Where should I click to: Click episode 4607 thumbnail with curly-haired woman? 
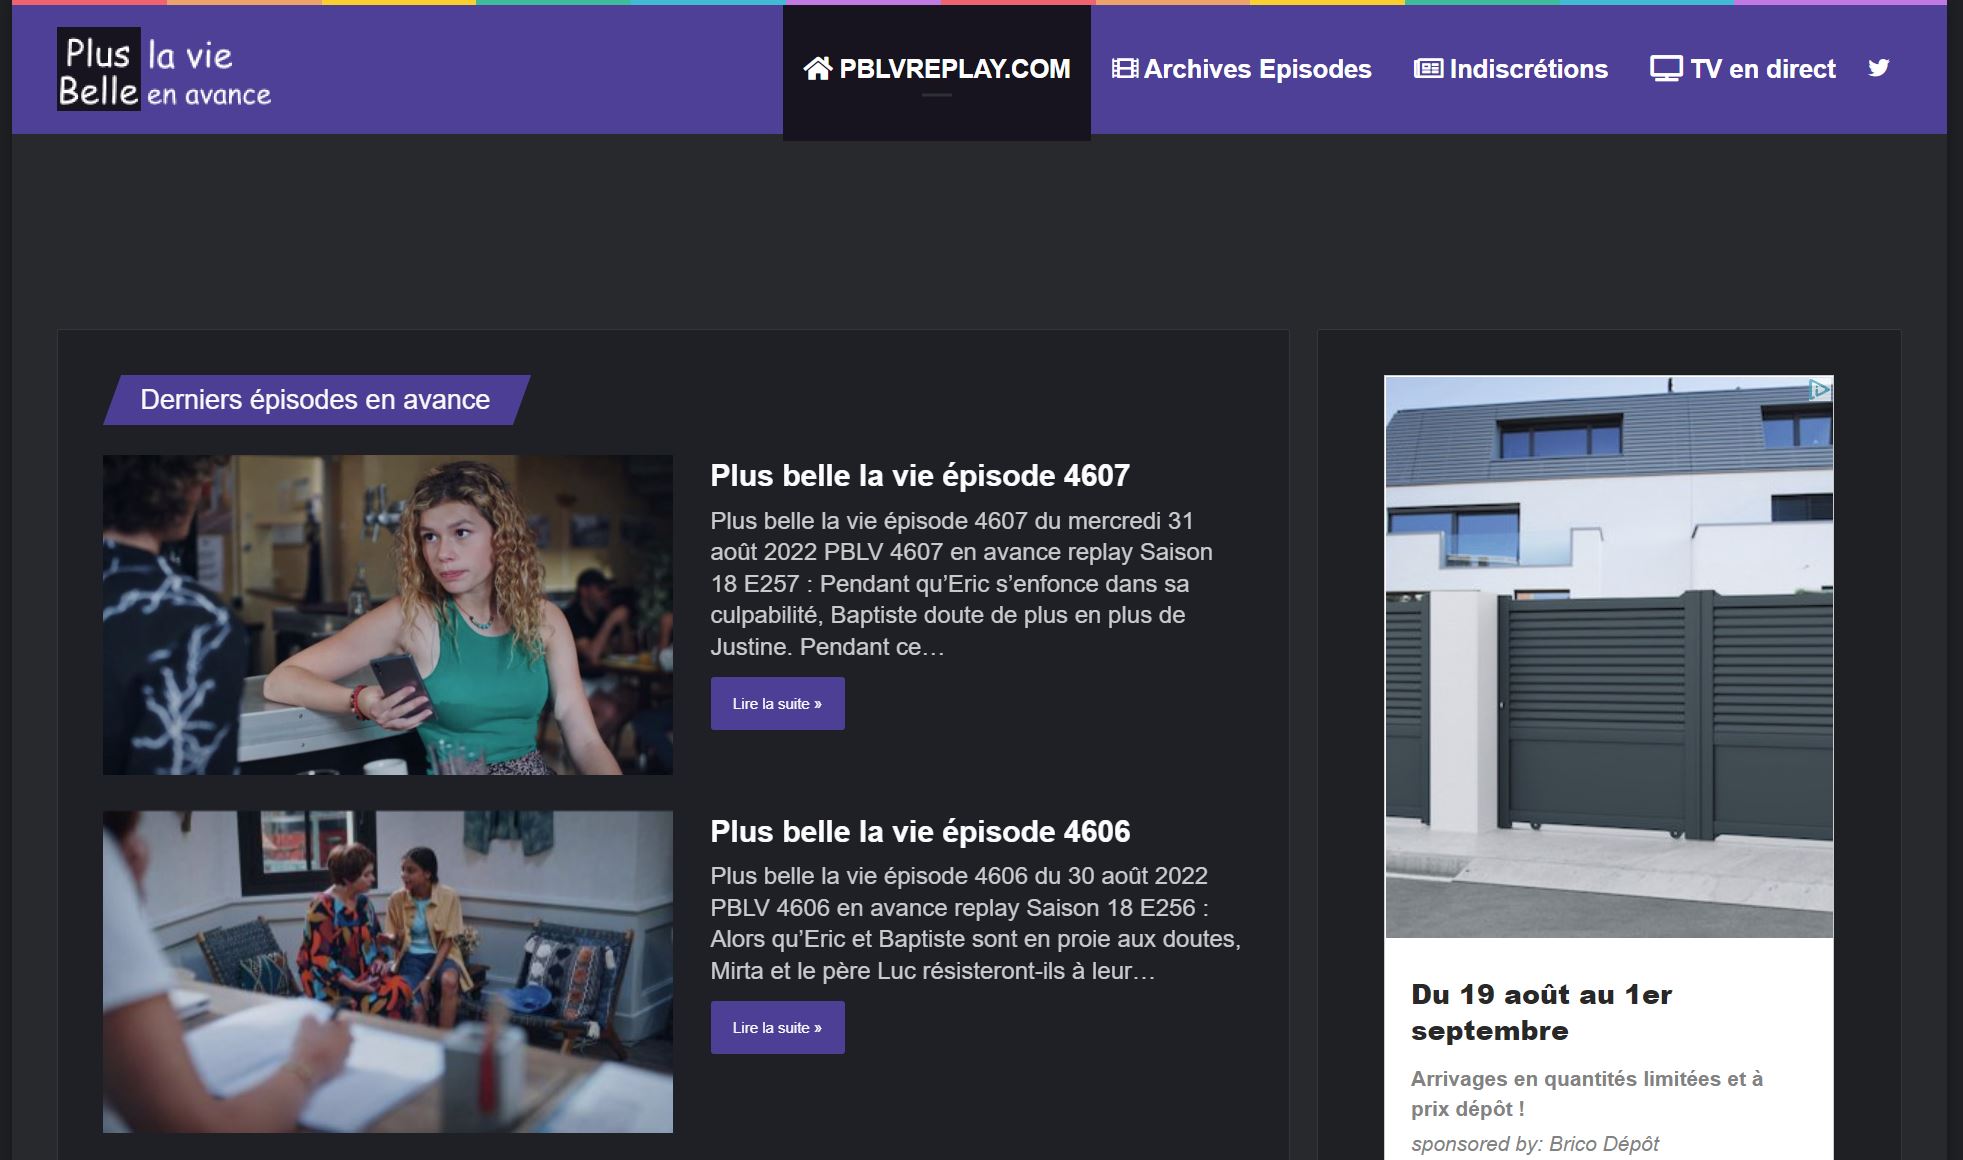click(x=388, y=615)
